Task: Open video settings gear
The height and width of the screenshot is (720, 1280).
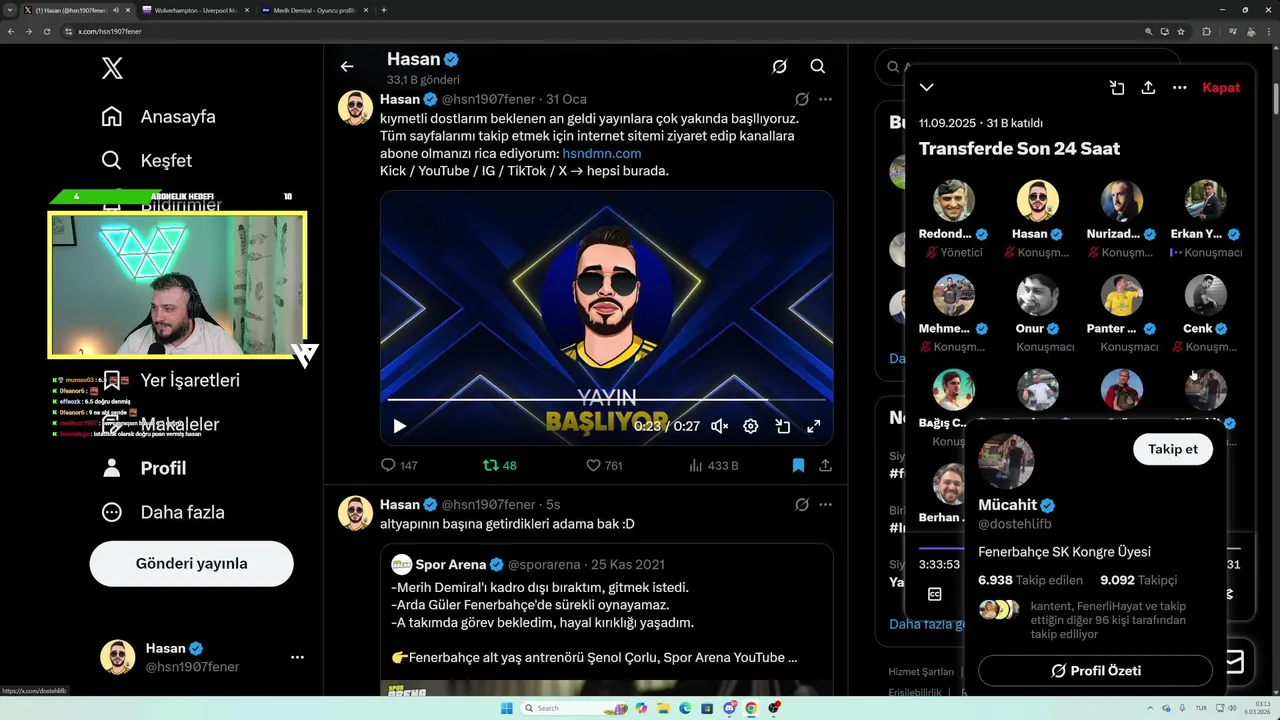Action: pos(751,426)
